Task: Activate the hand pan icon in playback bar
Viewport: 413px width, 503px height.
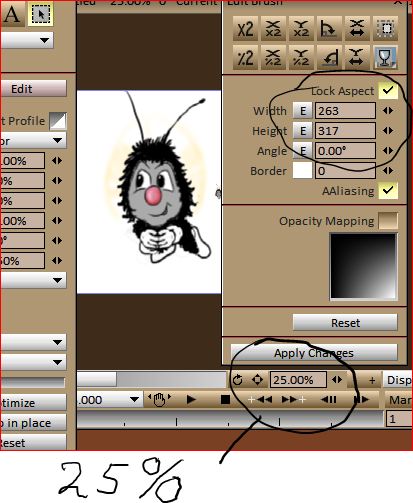Action: coord(159,399)
